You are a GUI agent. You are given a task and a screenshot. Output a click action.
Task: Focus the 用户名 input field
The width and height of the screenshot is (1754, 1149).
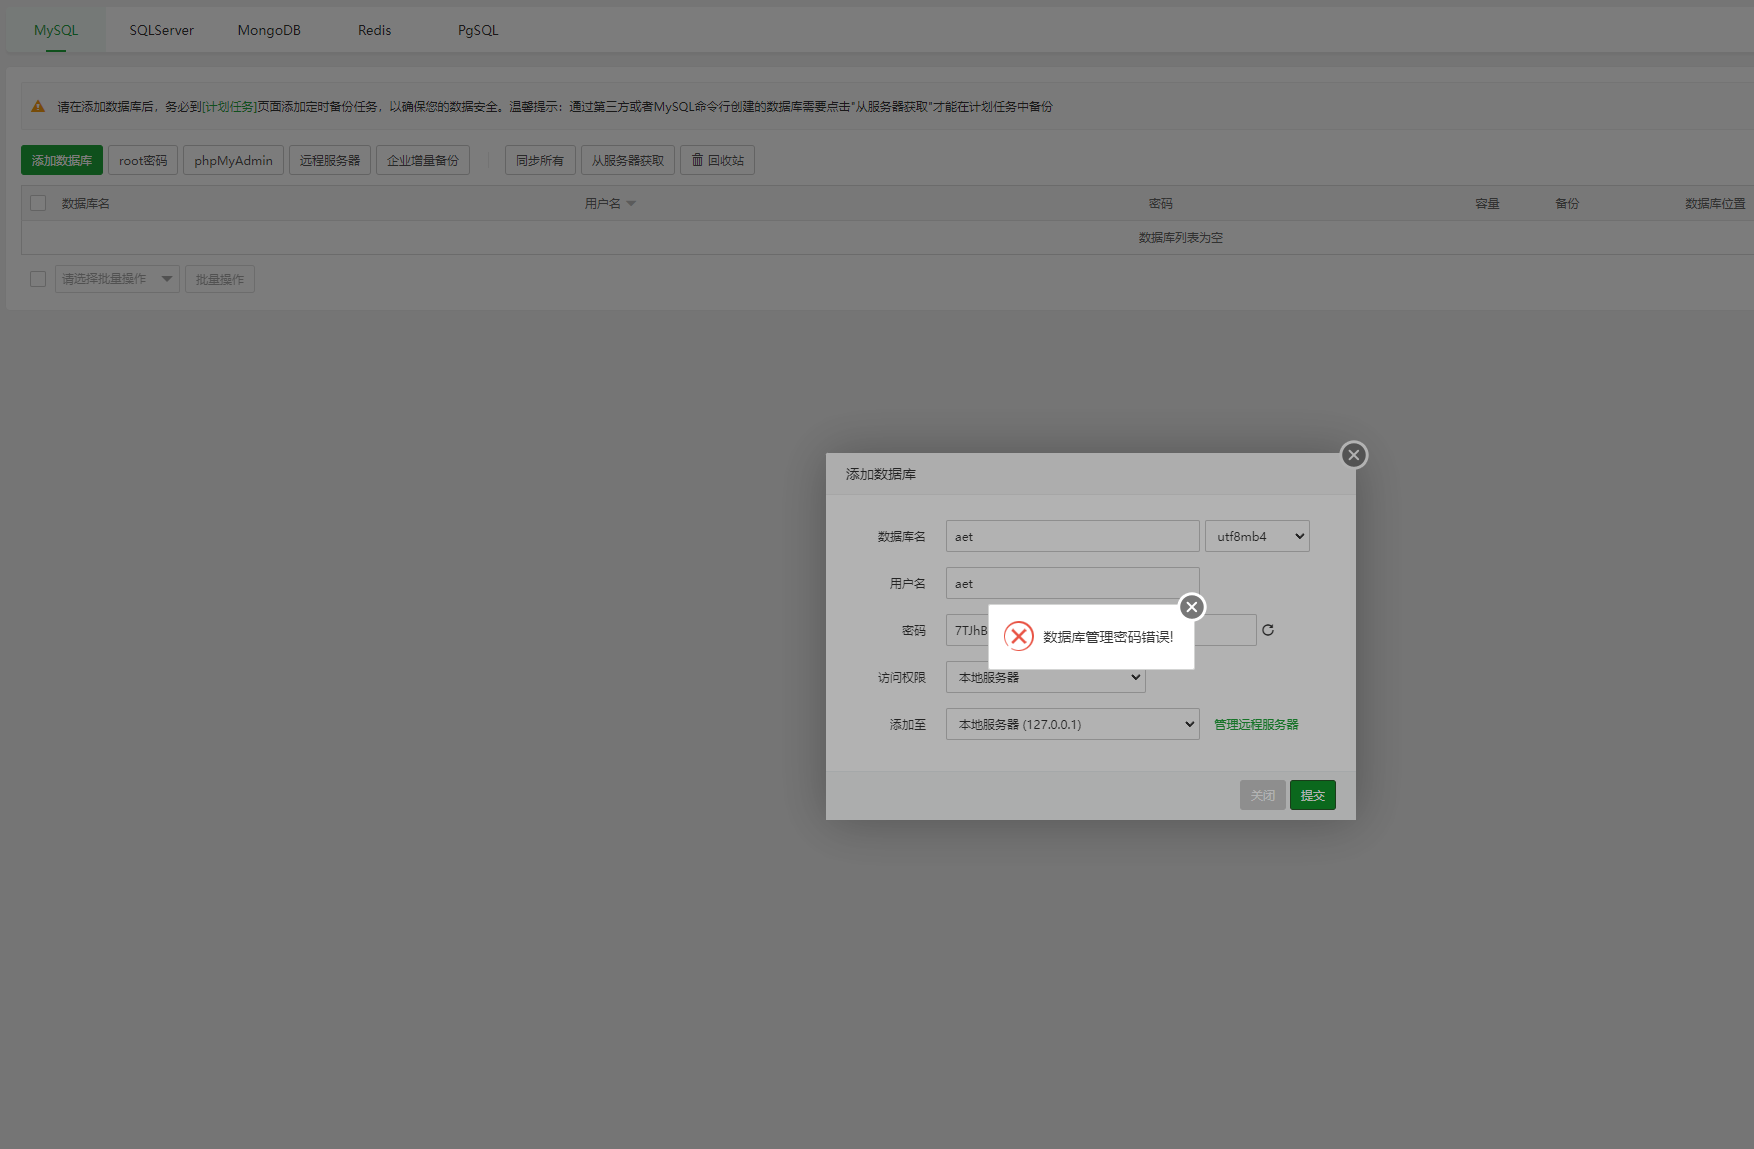pyautogui.click(x=1072, y=583)
